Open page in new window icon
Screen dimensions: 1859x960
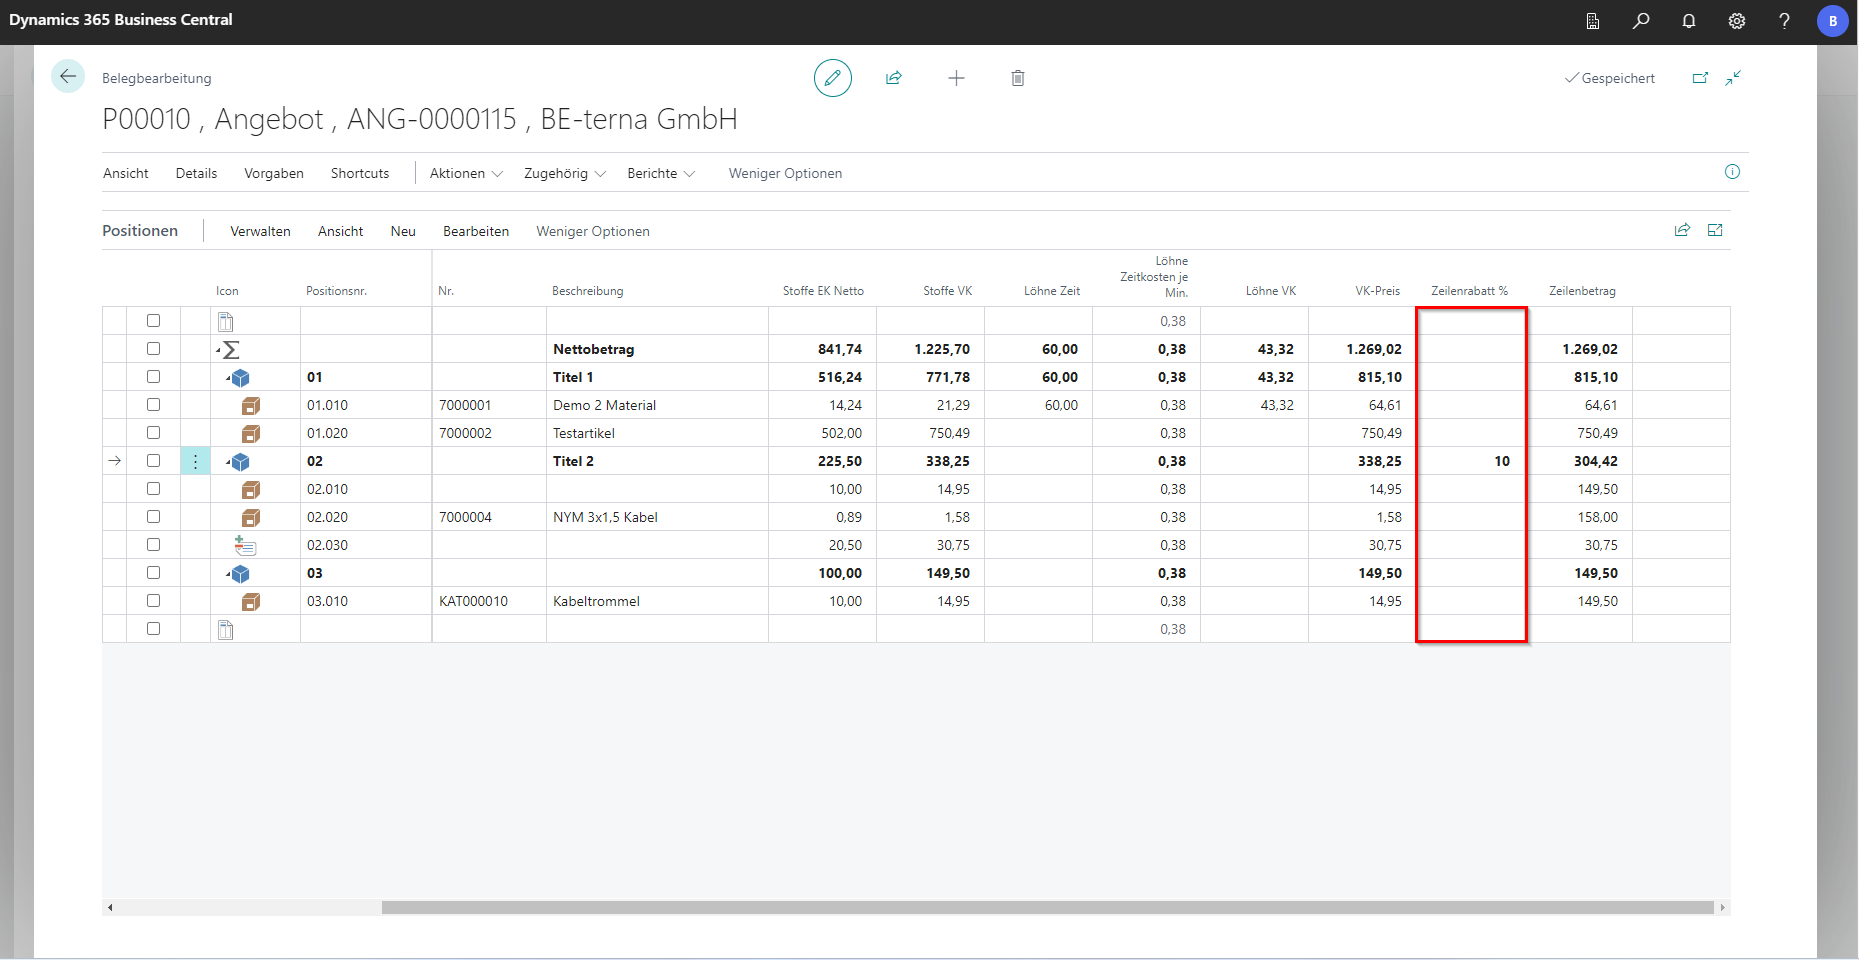[x=1700, y=78]
